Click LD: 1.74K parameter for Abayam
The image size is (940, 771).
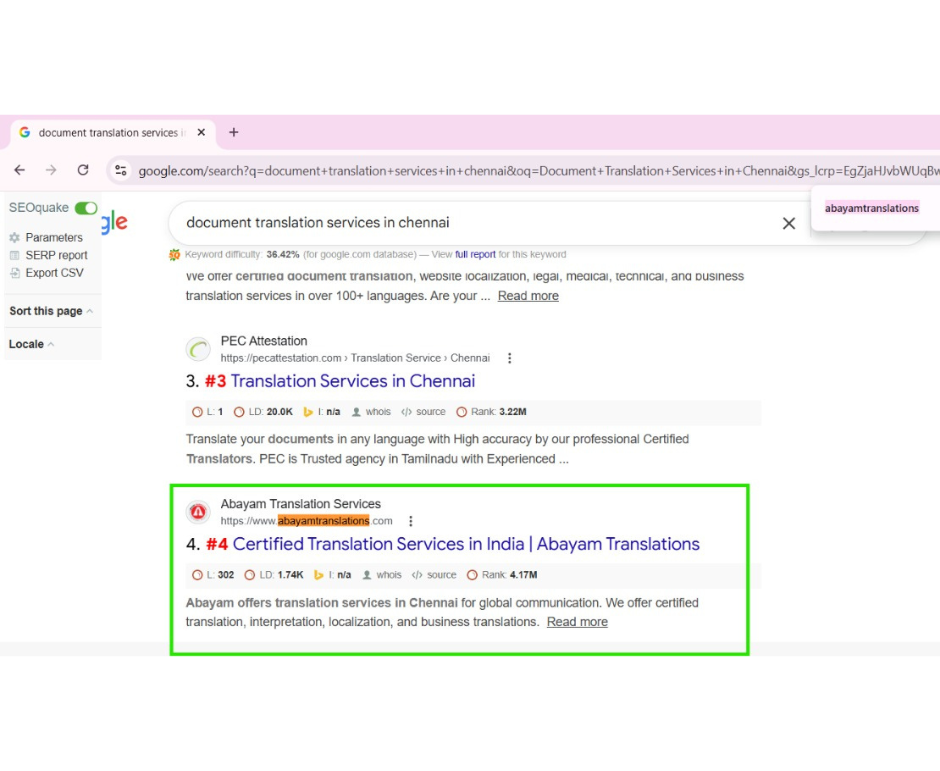pyautogui.click(x=274, y=575)
